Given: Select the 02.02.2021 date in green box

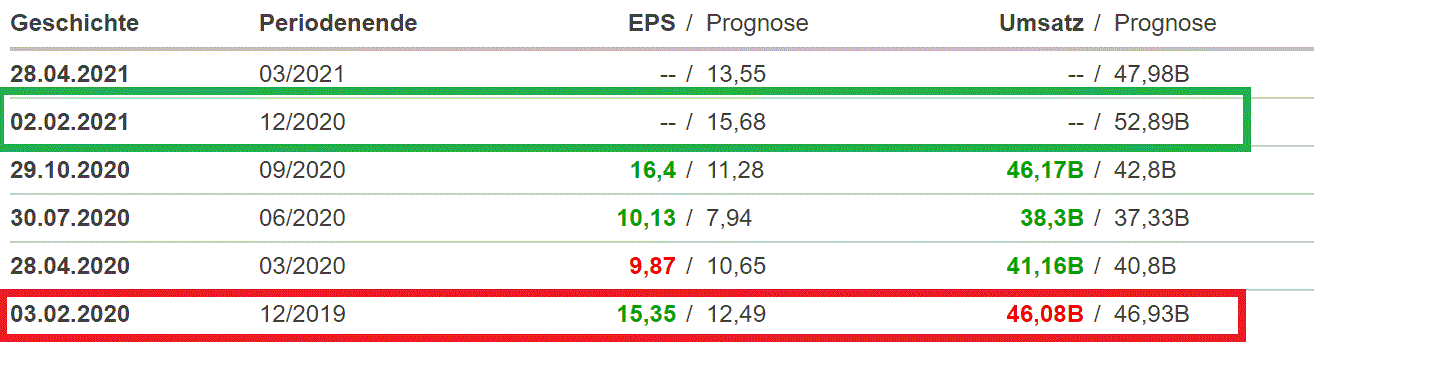Looking at the screenshot, I should 70,122.
